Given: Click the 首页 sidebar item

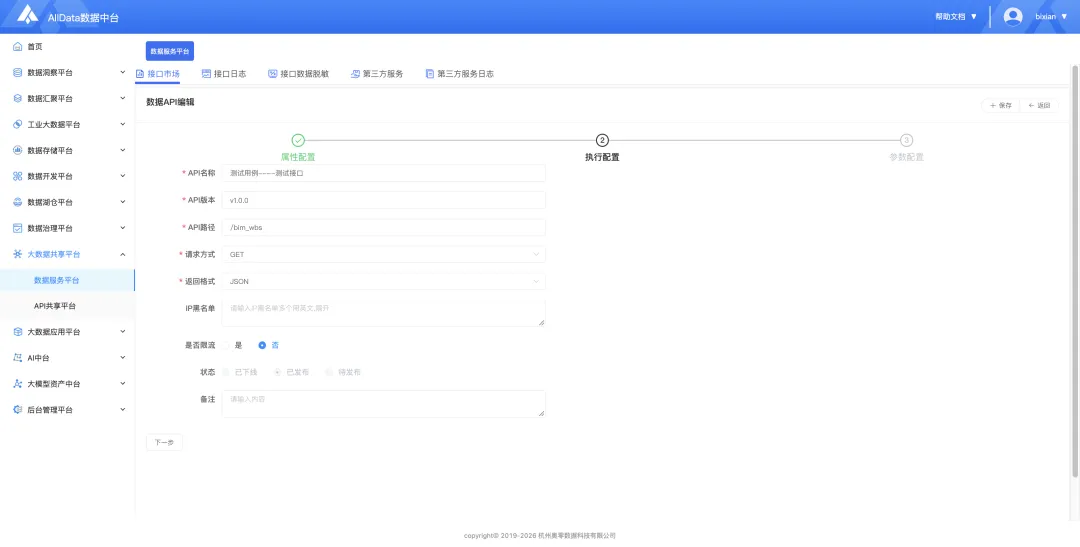Looking at the screenshot, I should [x=68, y=47].
